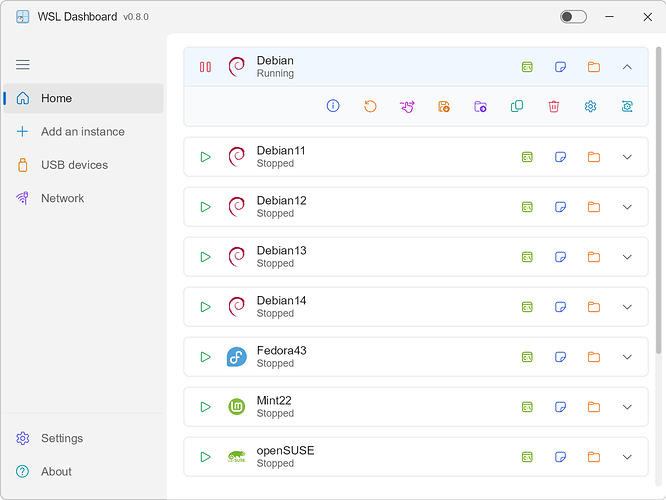Open folder for Debian instance

click(594, 67)
